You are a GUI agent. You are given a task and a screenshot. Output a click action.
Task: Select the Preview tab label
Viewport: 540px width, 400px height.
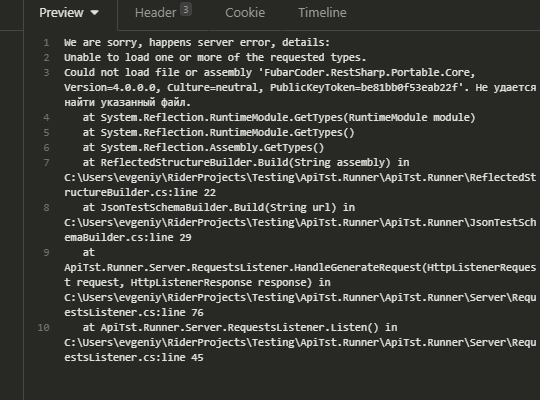tap(61, 13)
